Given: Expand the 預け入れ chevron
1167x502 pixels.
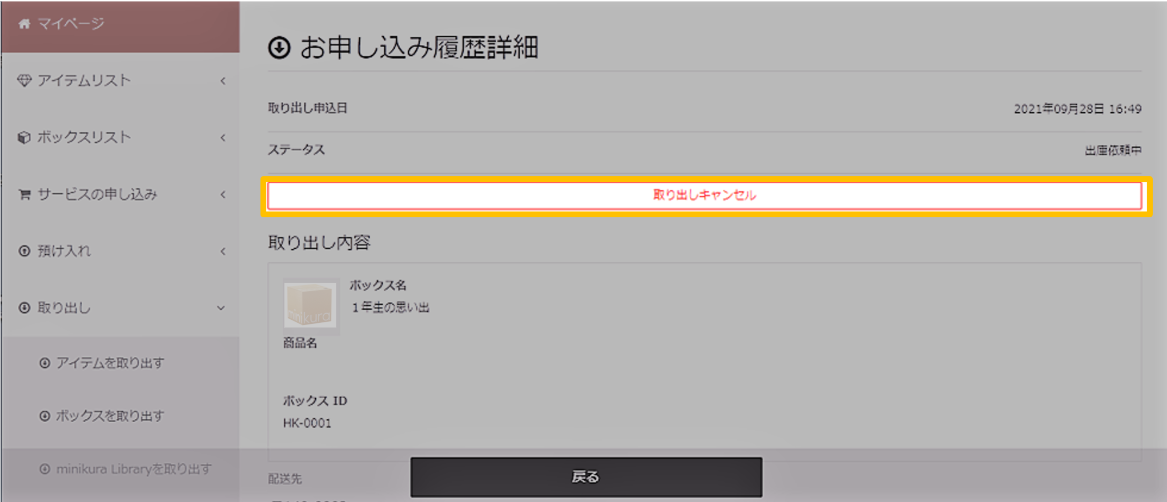Looking at the screenshot, I should (223, 252).
